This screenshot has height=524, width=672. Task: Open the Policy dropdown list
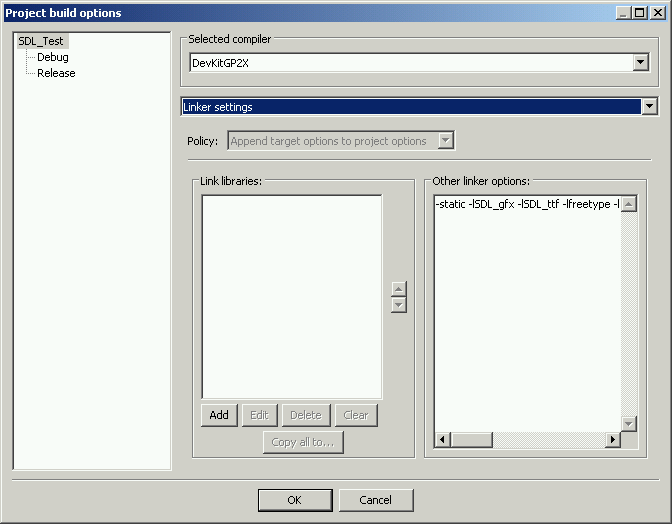446,141
